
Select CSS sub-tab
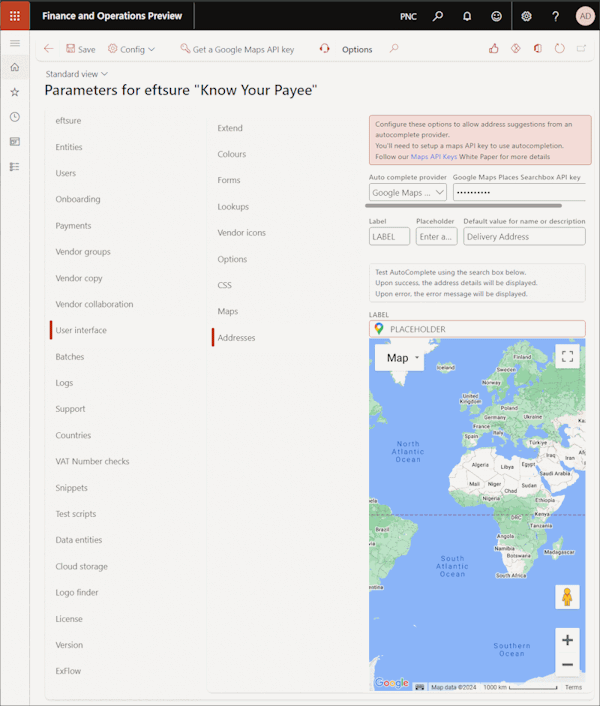point(225,285)
